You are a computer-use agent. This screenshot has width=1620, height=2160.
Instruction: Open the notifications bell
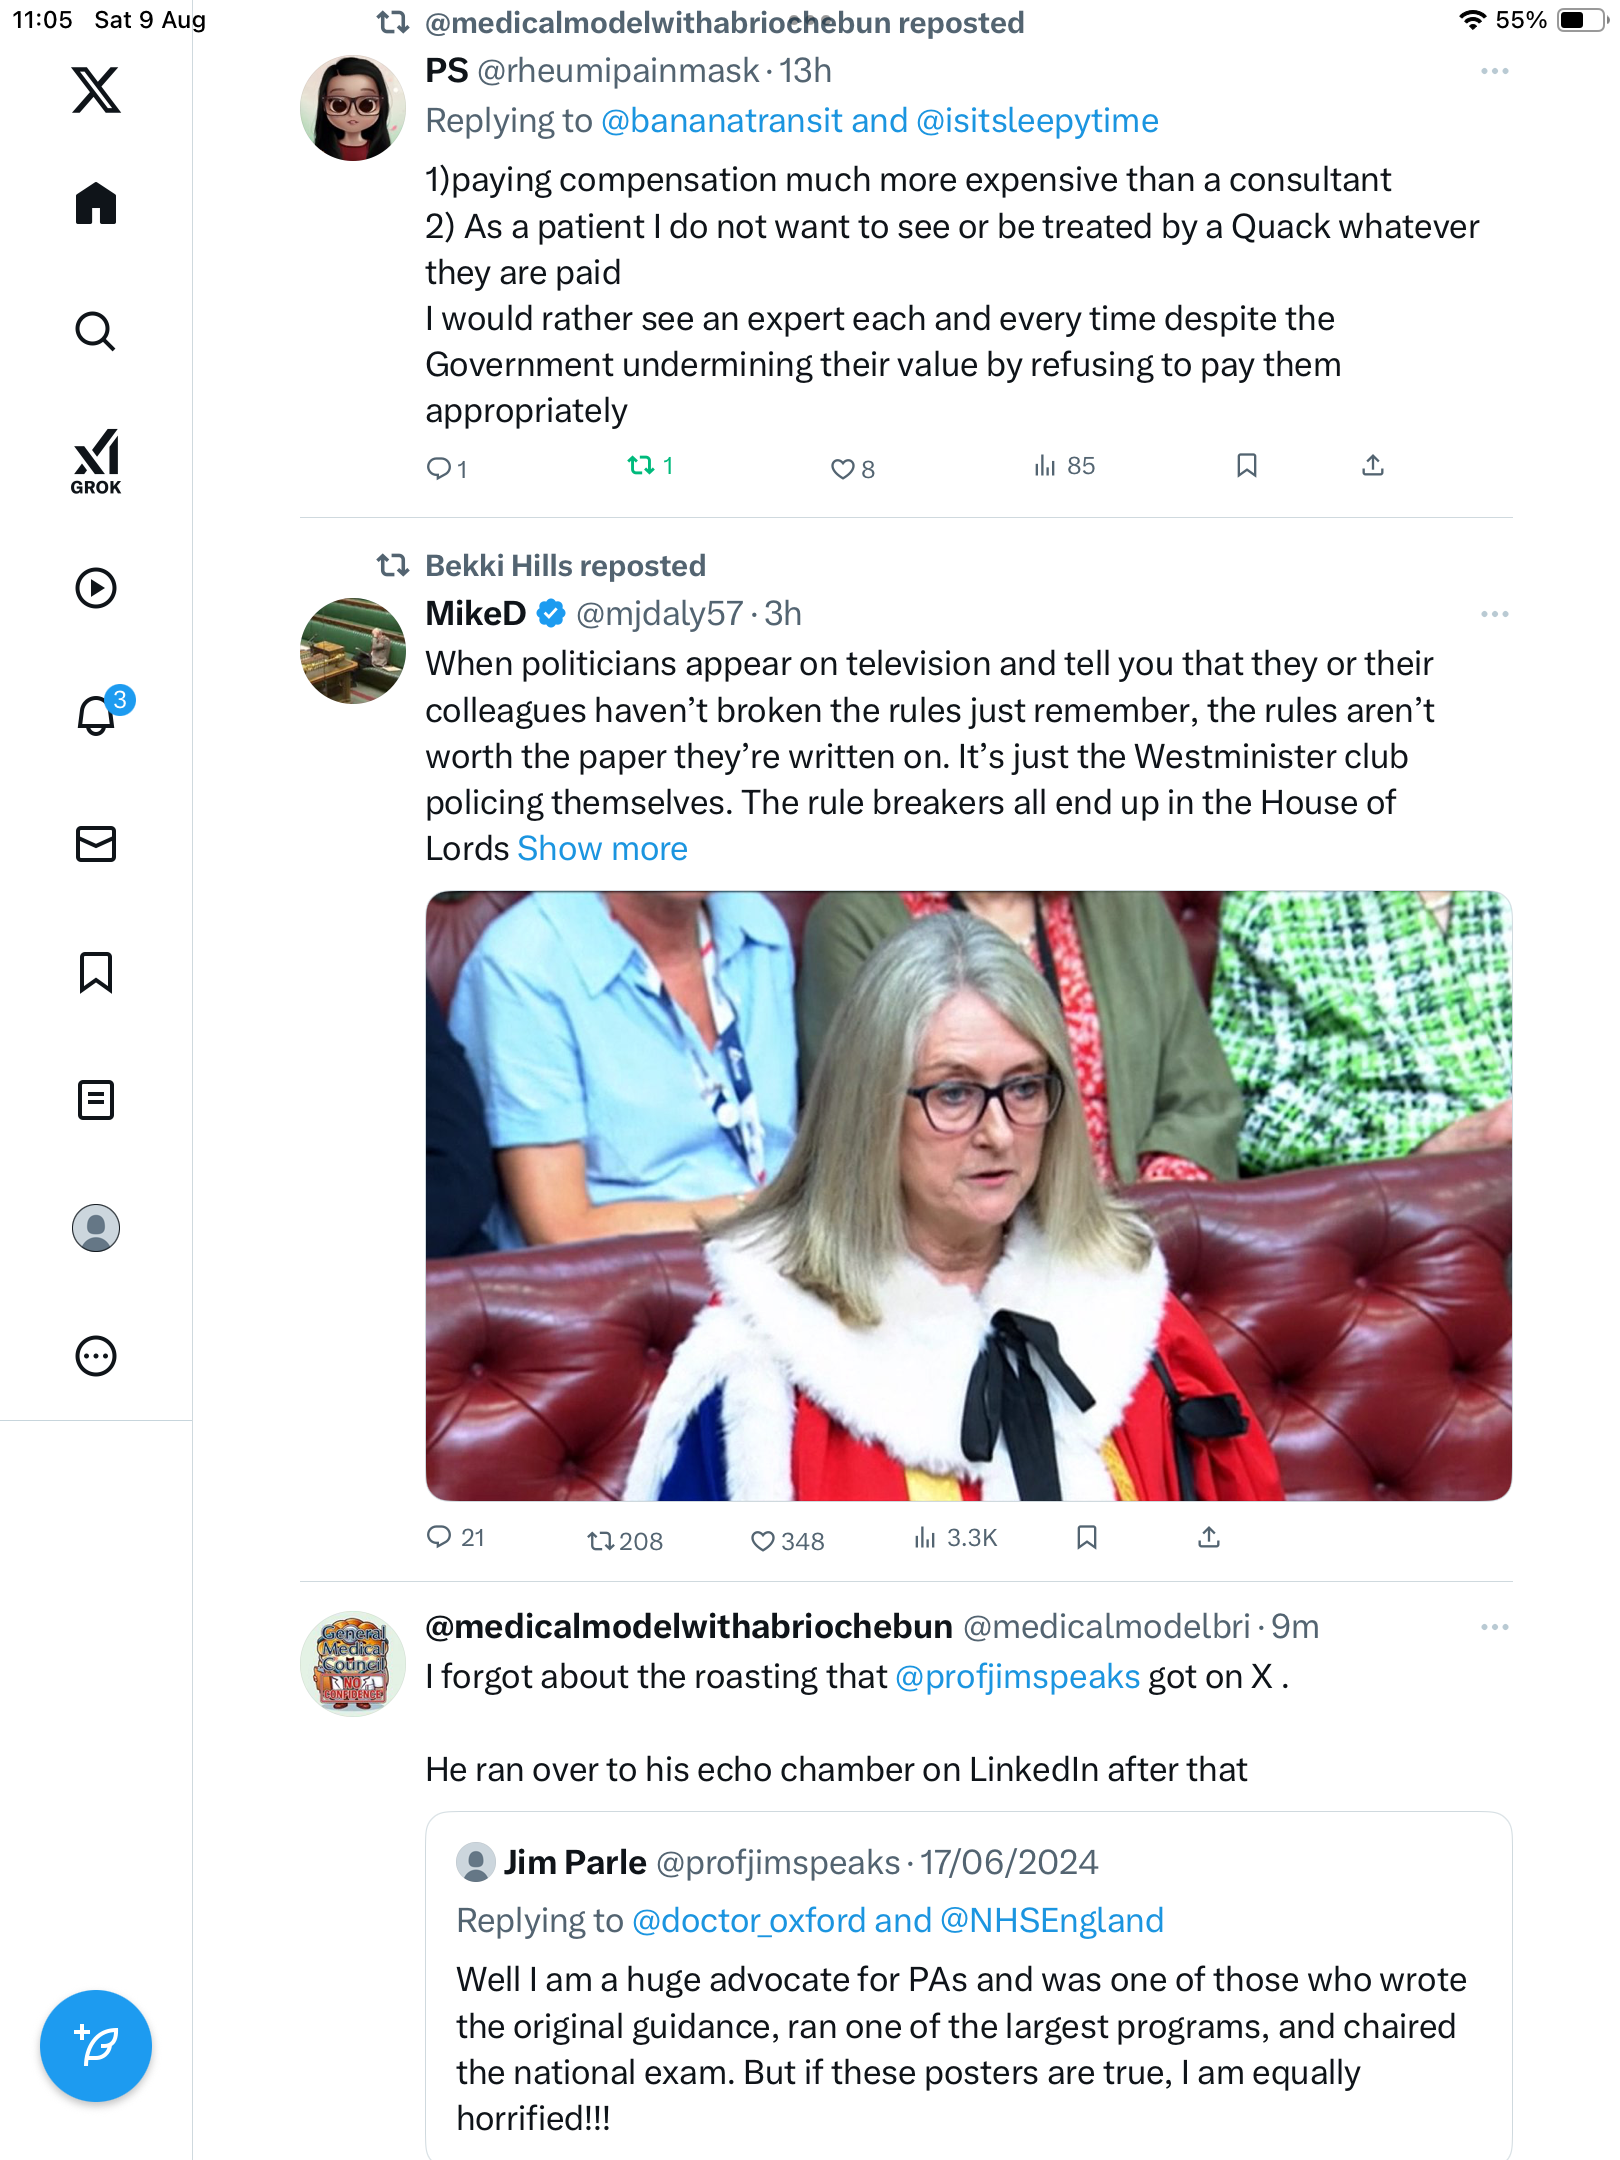96,715
